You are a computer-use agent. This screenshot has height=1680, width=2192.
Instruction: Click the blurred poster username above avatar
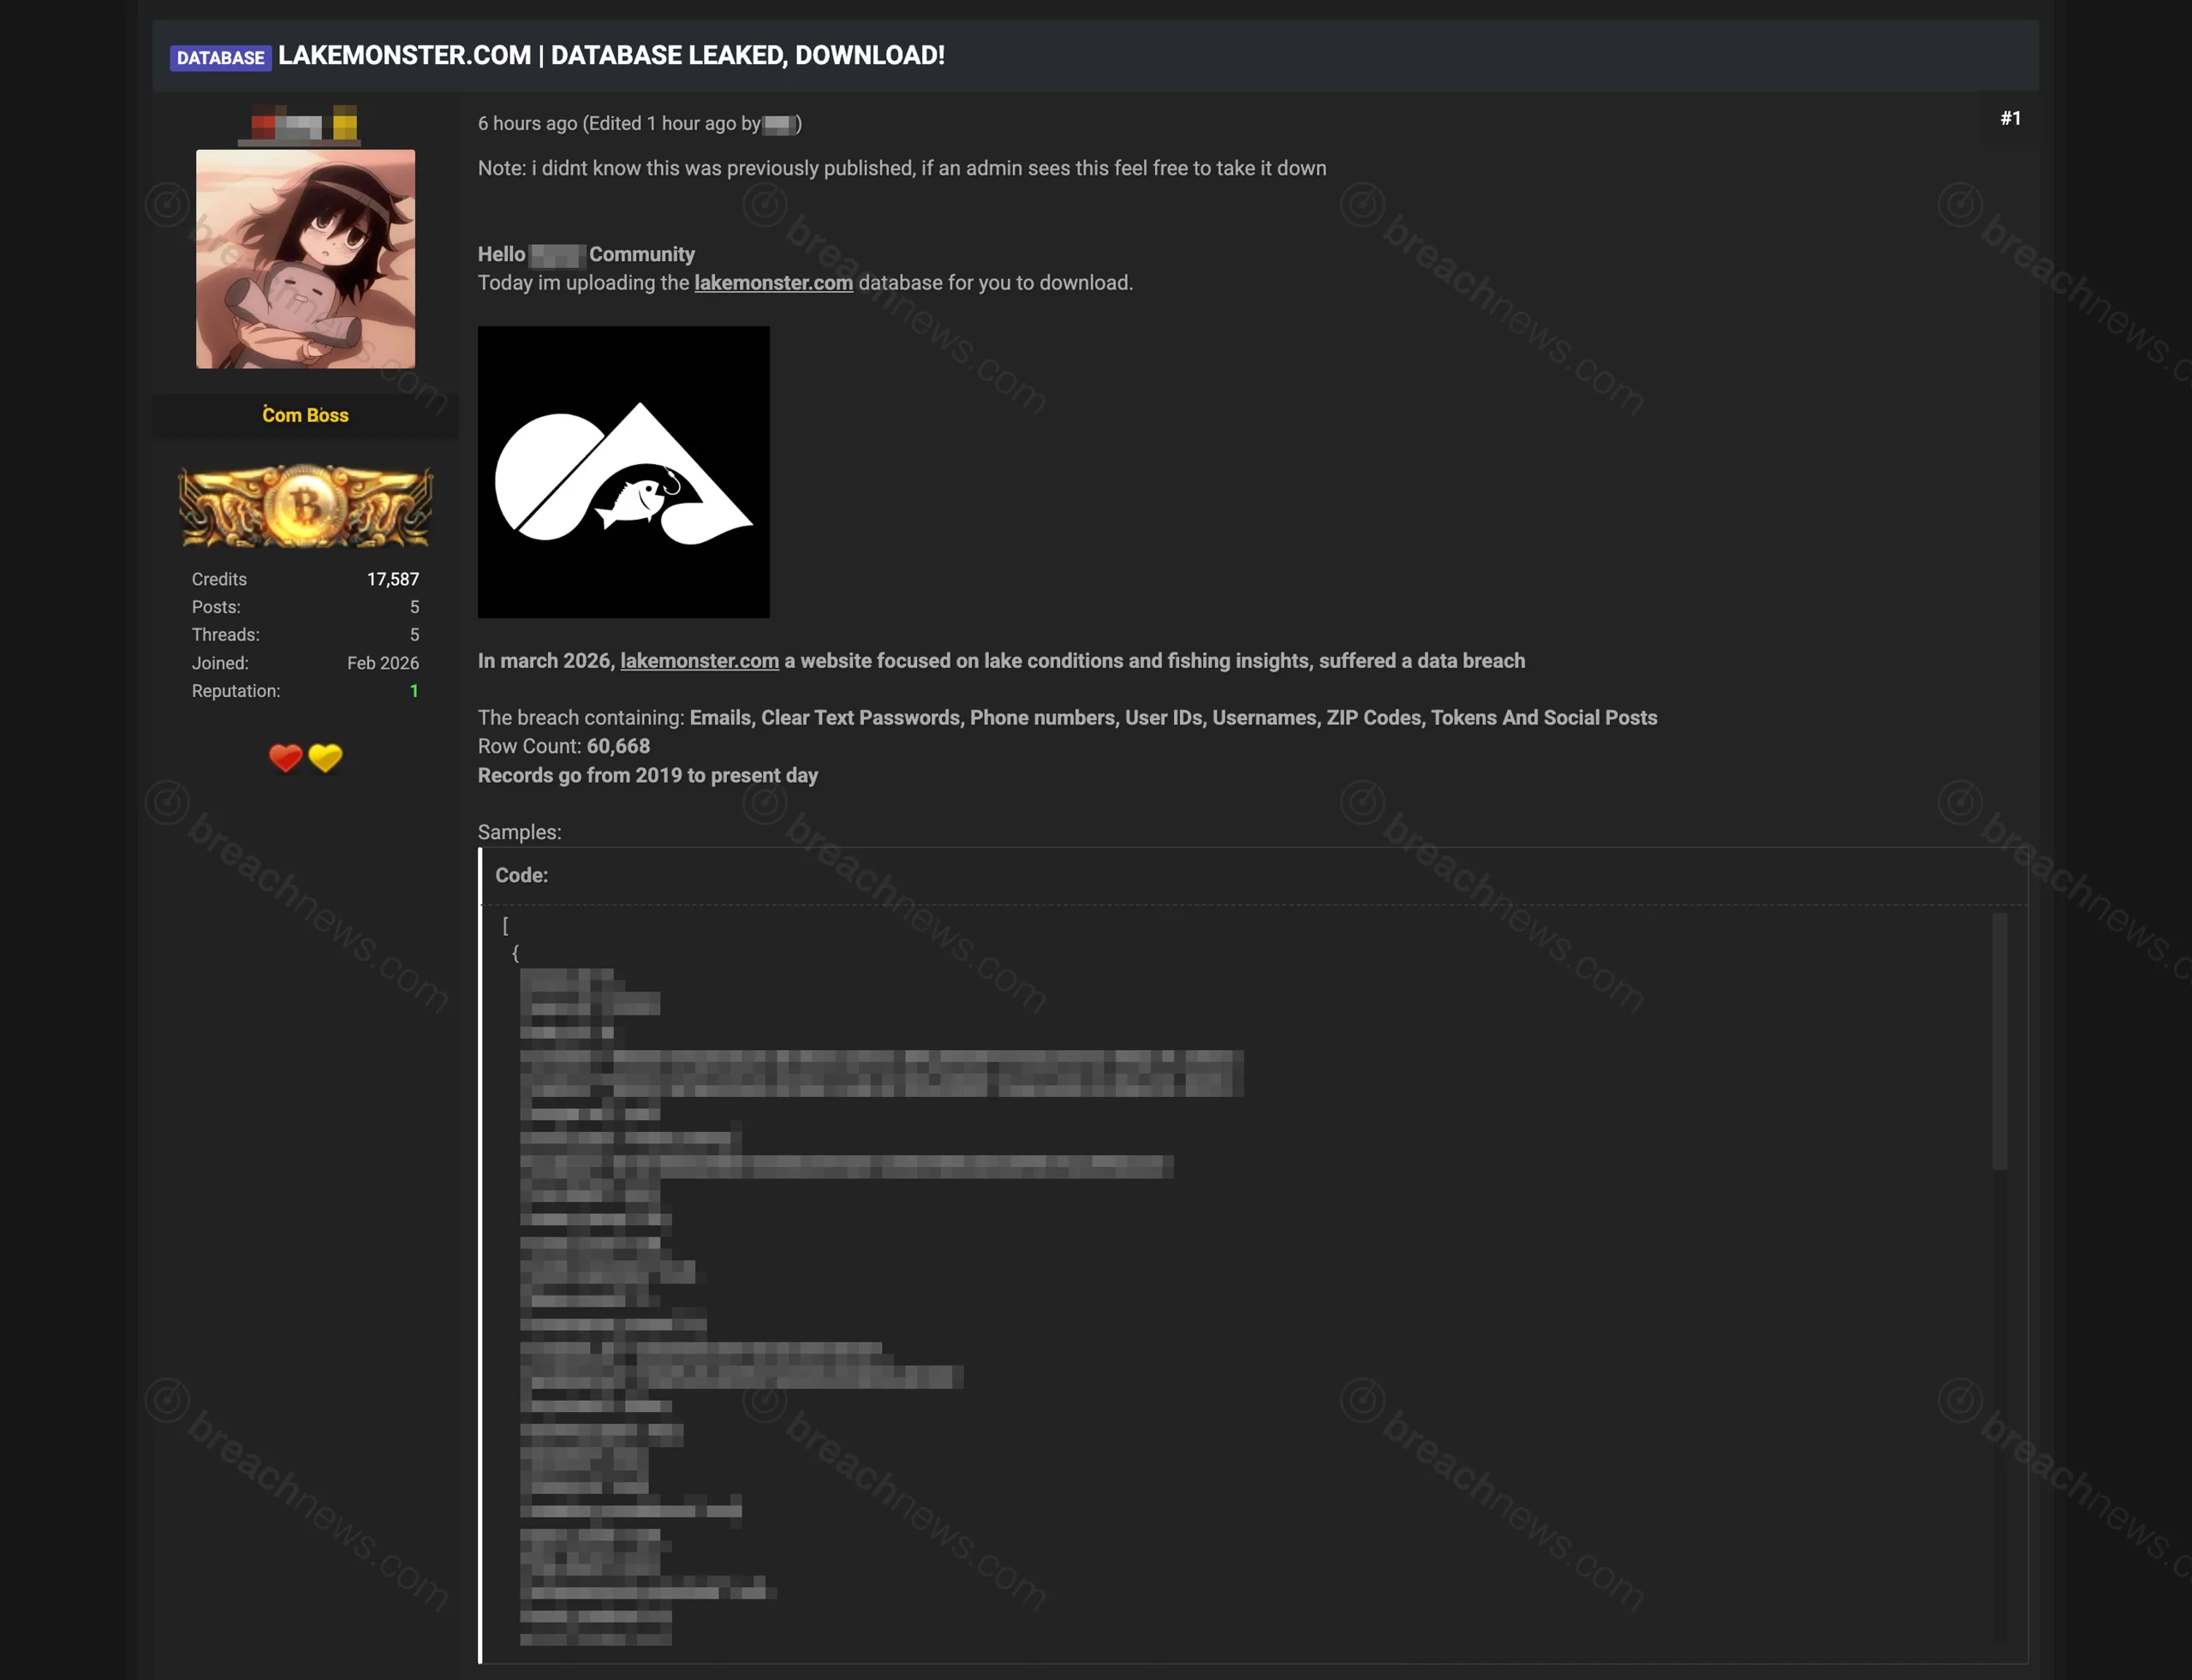point(304,124)
